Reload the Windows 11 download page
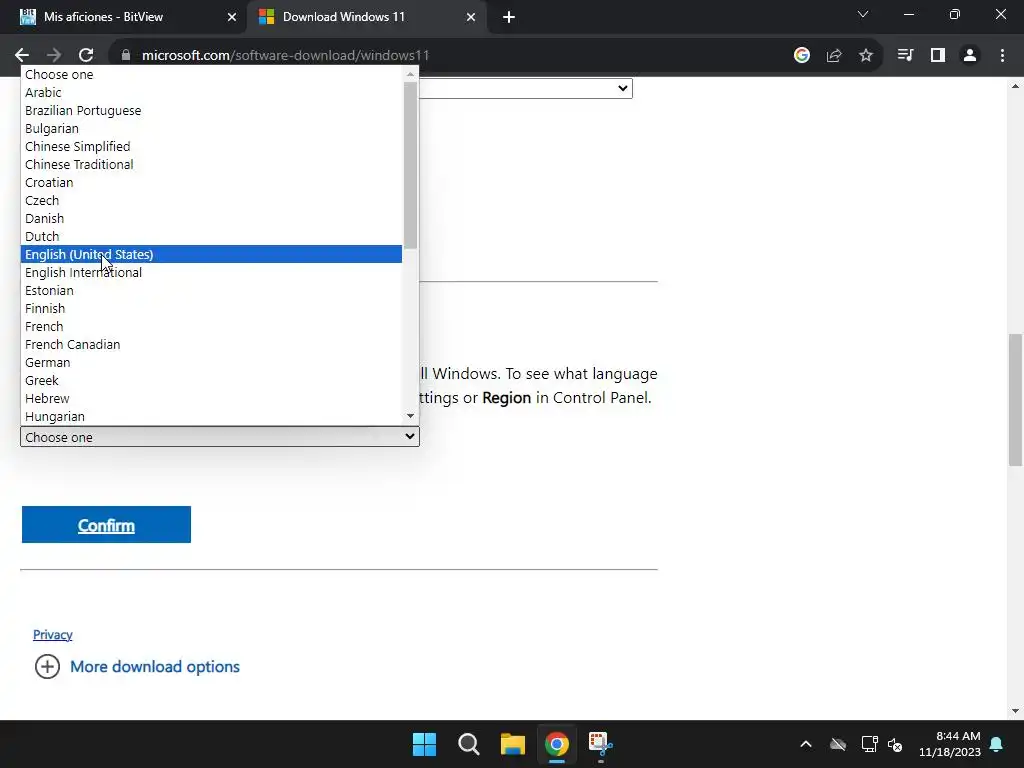The width and height of the screenshot is (1024, 768). [x=86, y=55]
